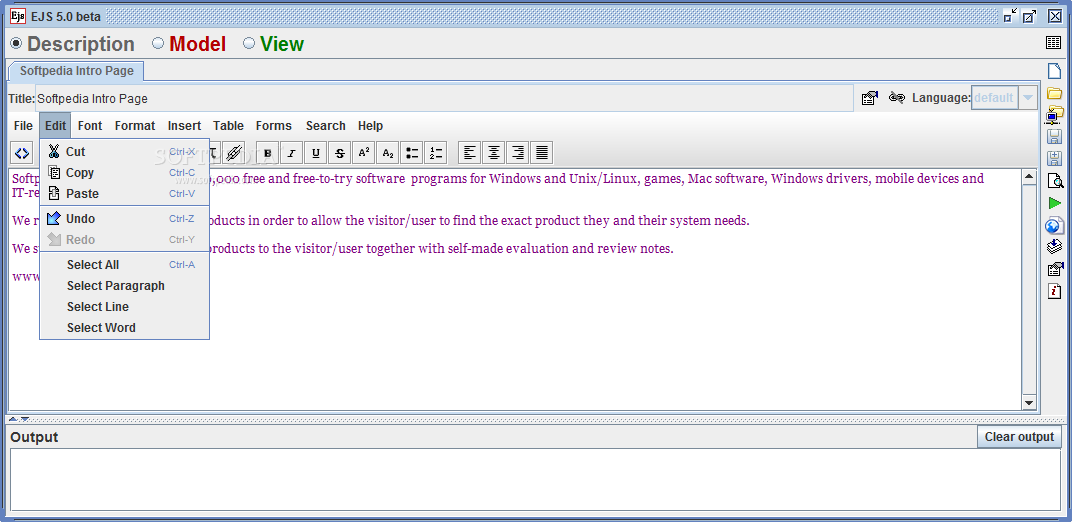
Task: Apply underline formatting in toolbar
Action: point(315,152)
